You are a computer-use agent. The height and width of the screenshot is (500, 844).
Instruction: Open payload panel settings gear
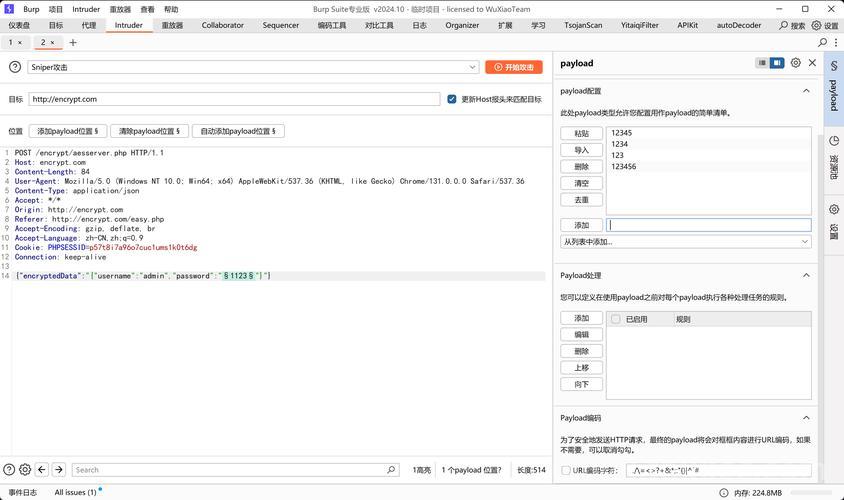pos(796,63)
